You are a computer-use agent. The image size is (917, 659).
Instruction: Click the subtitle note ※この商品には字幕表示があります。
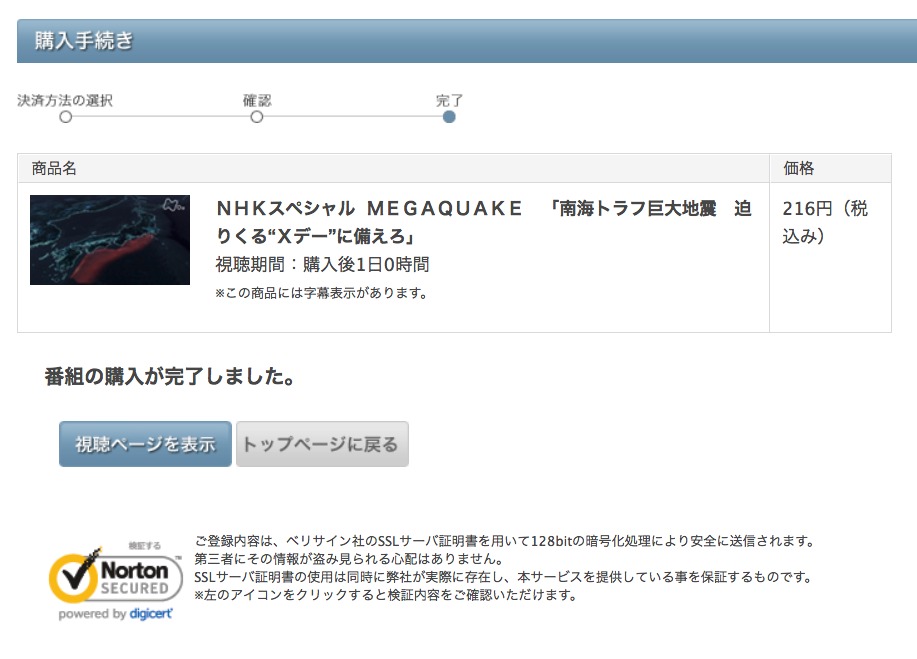(x=322, y=293)
